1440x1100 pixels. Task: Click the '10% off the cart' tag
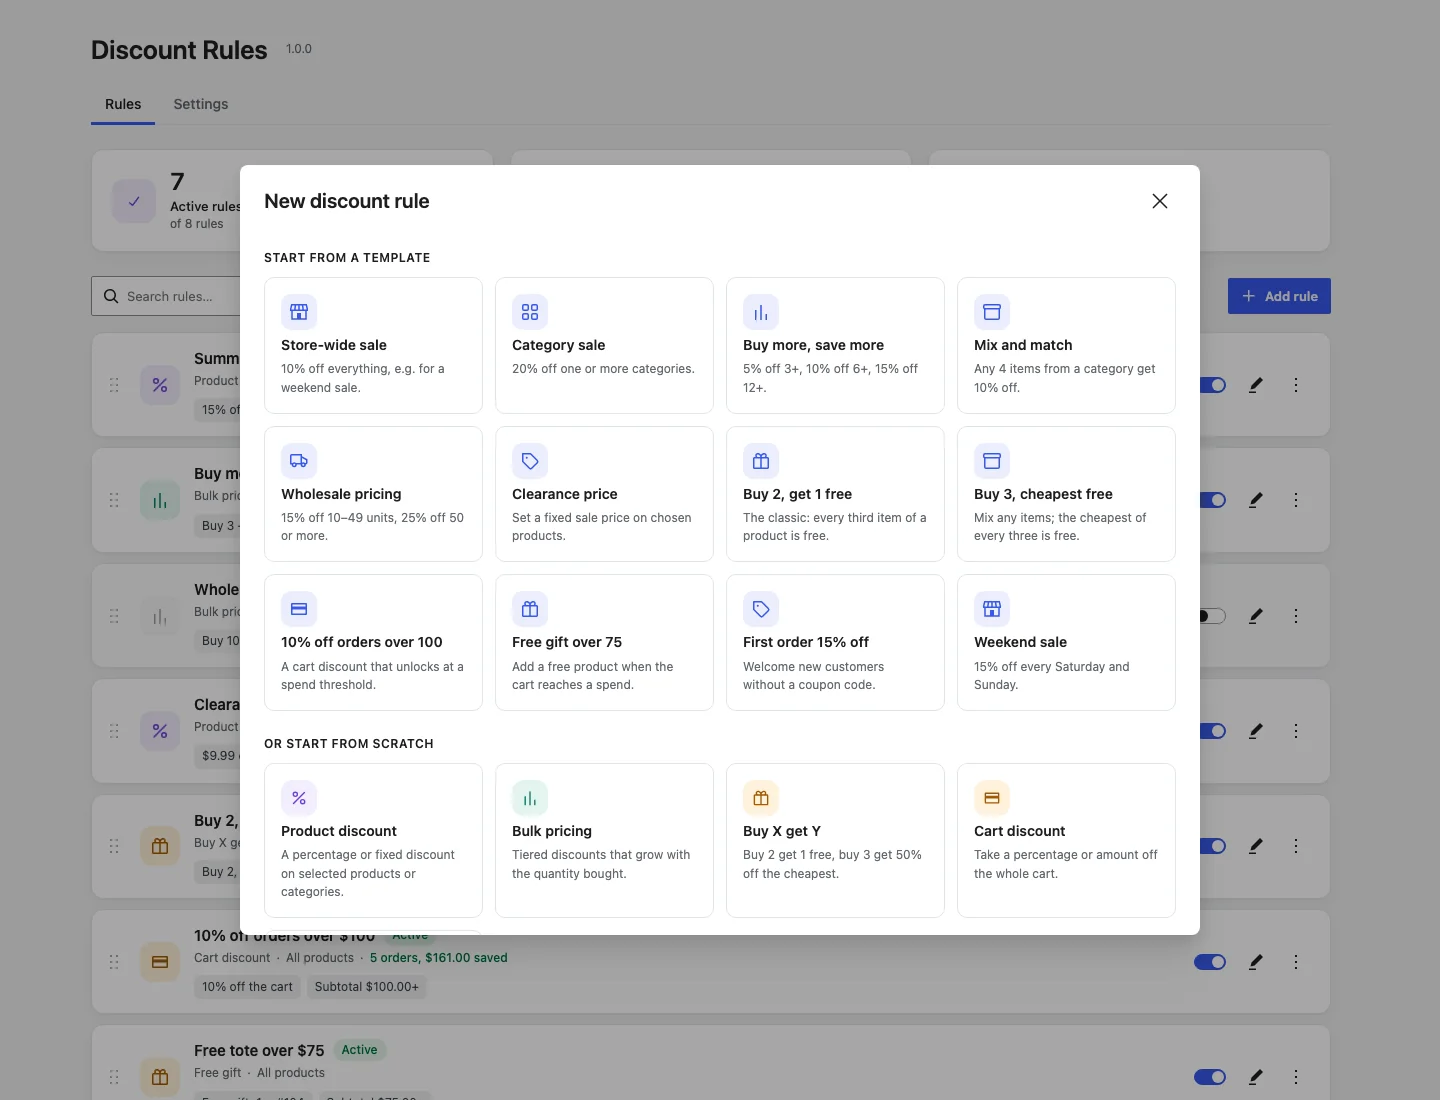[247, 987]
